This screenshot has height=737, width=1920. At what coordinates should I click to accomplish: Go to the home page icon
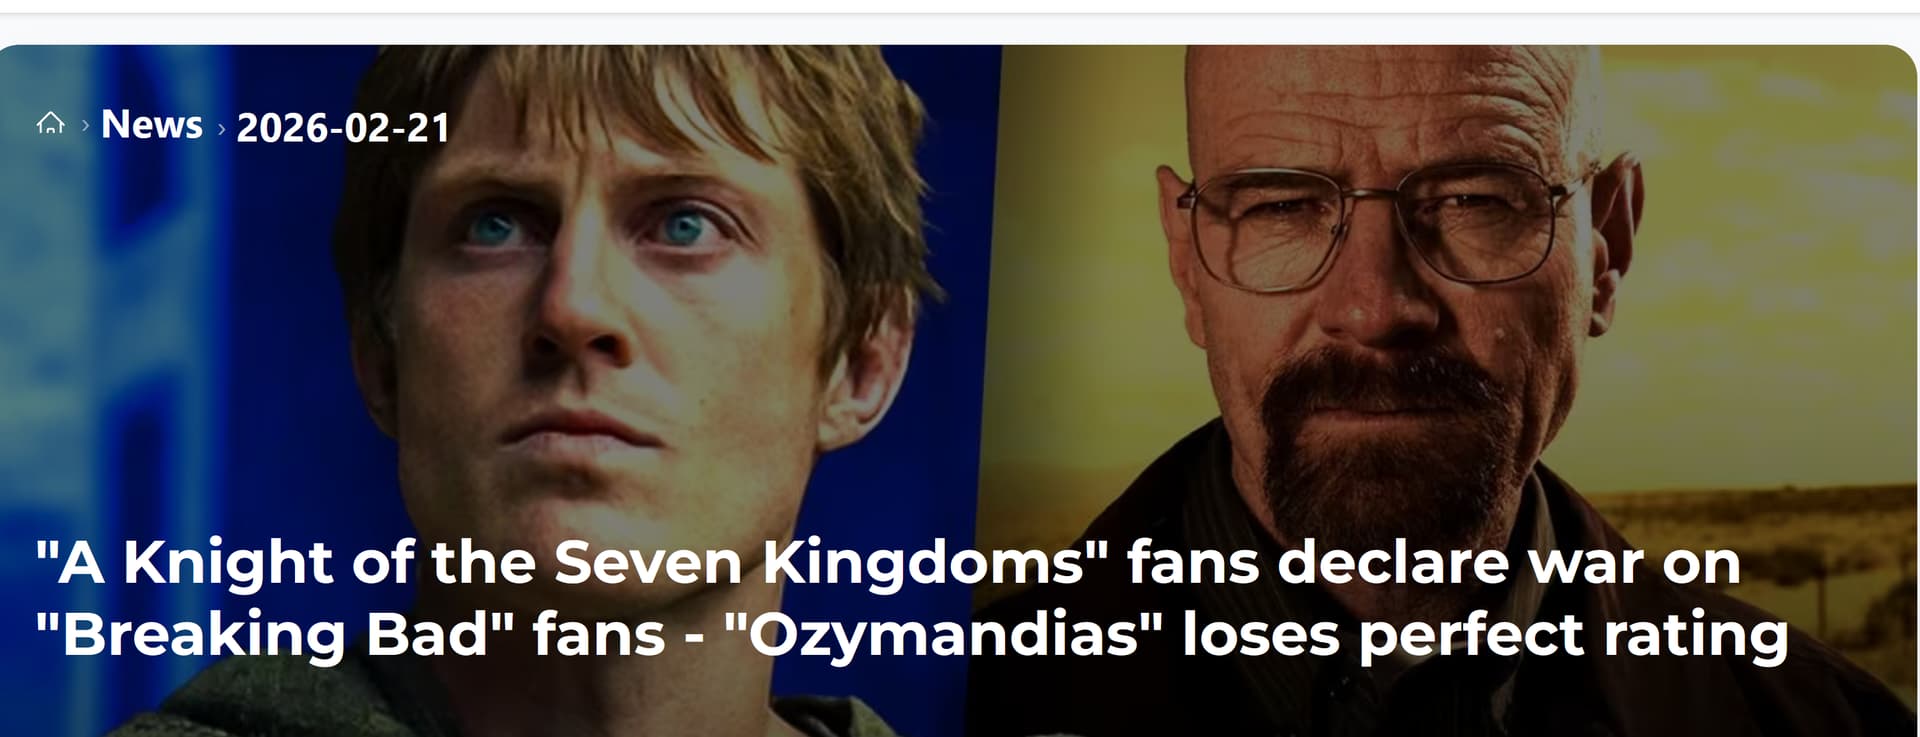tap(50, 124)
